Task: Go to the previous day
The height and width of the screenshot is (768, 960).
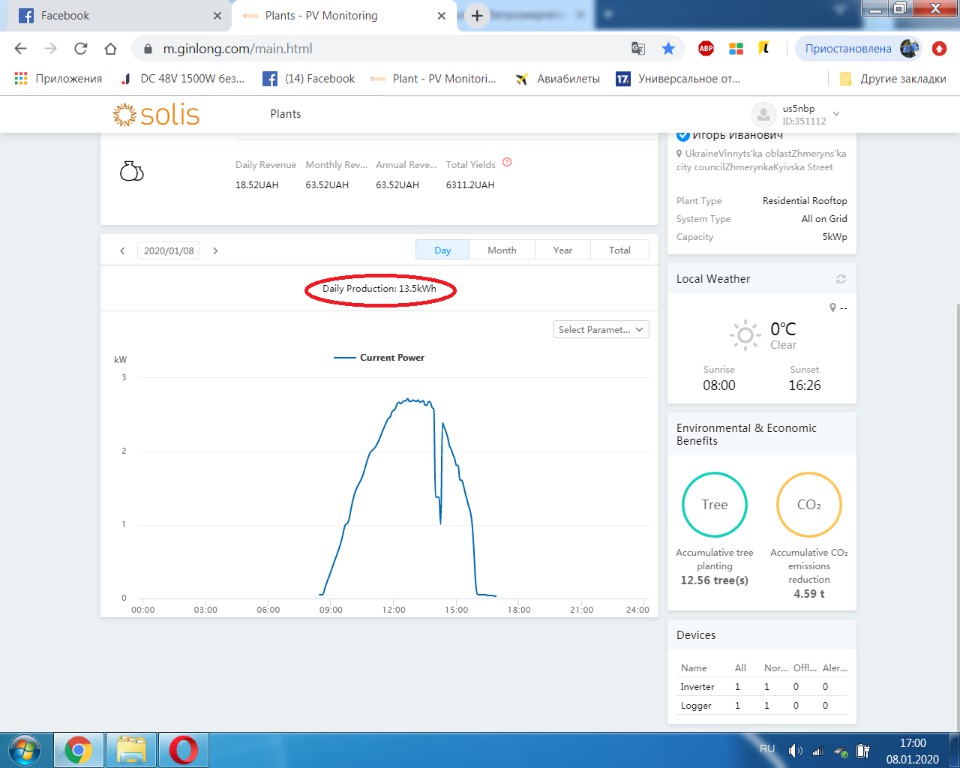Action: pyautogui.click(x=123, y=251)
